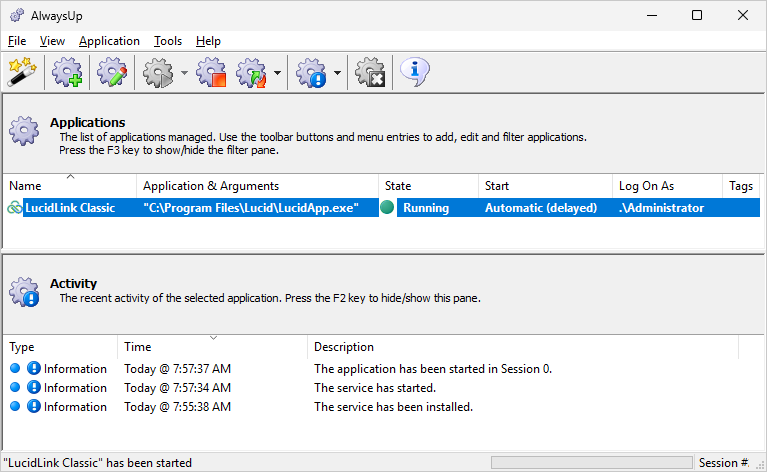Click the LucidLink Classic cloud icon
Viewport: 767px width, 472px height.
point(14,208)
